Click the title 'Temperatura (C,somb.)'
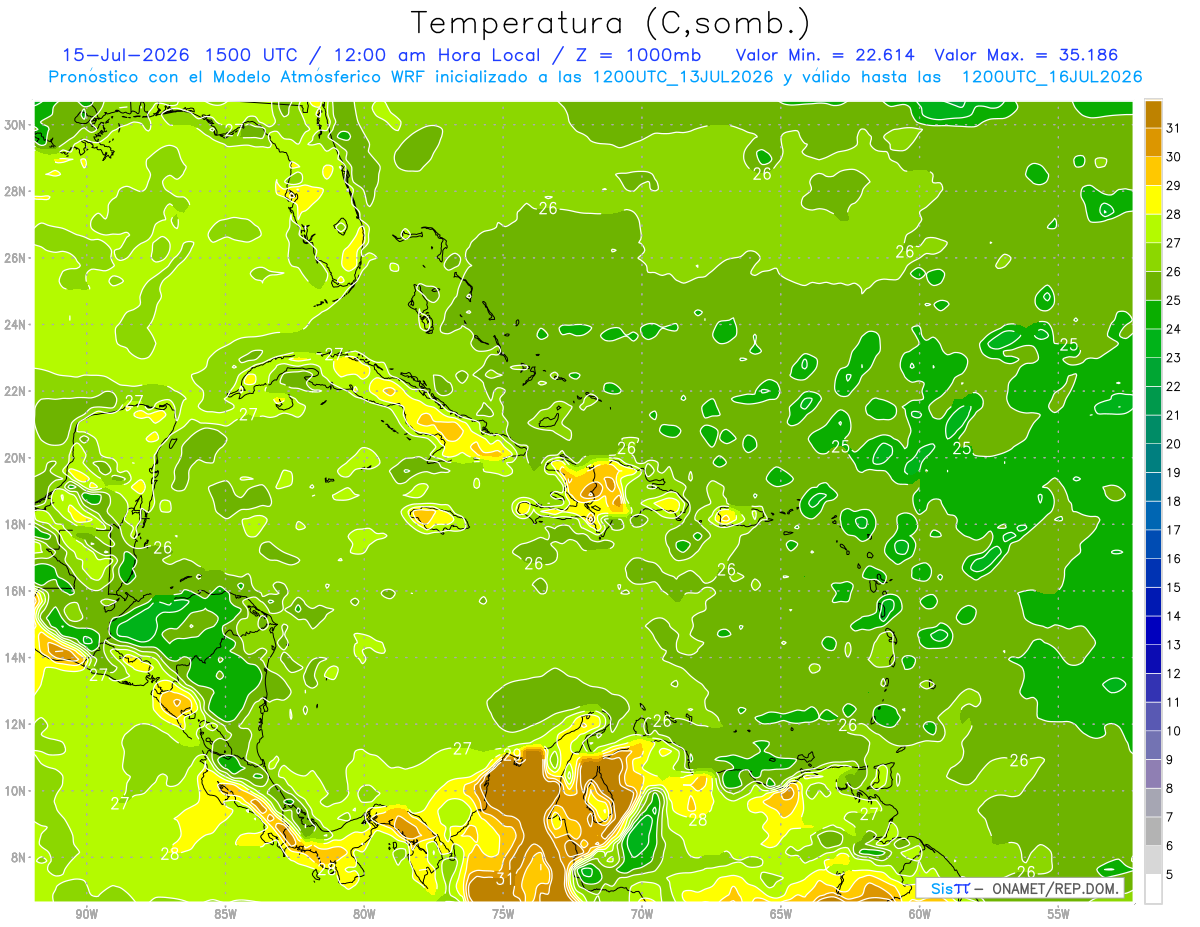The width and height of the screenshot is (1200, 927). click(x=610, y=23)
